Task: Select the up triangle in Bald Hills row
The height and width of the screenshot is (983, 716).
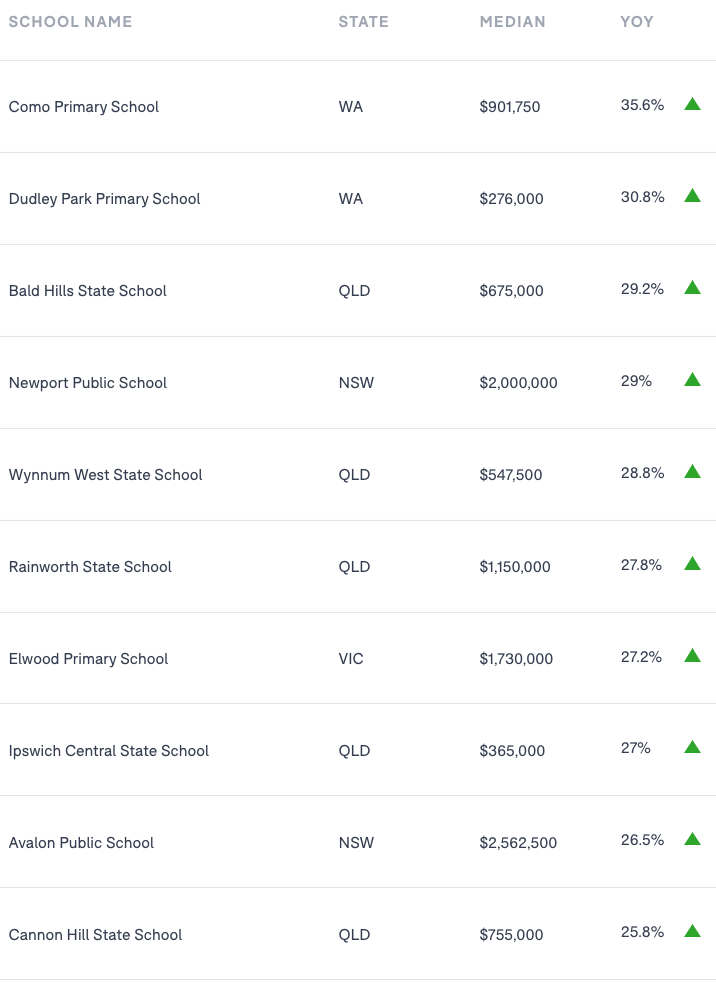Action: pyautogui.click(x=692, y=288)
